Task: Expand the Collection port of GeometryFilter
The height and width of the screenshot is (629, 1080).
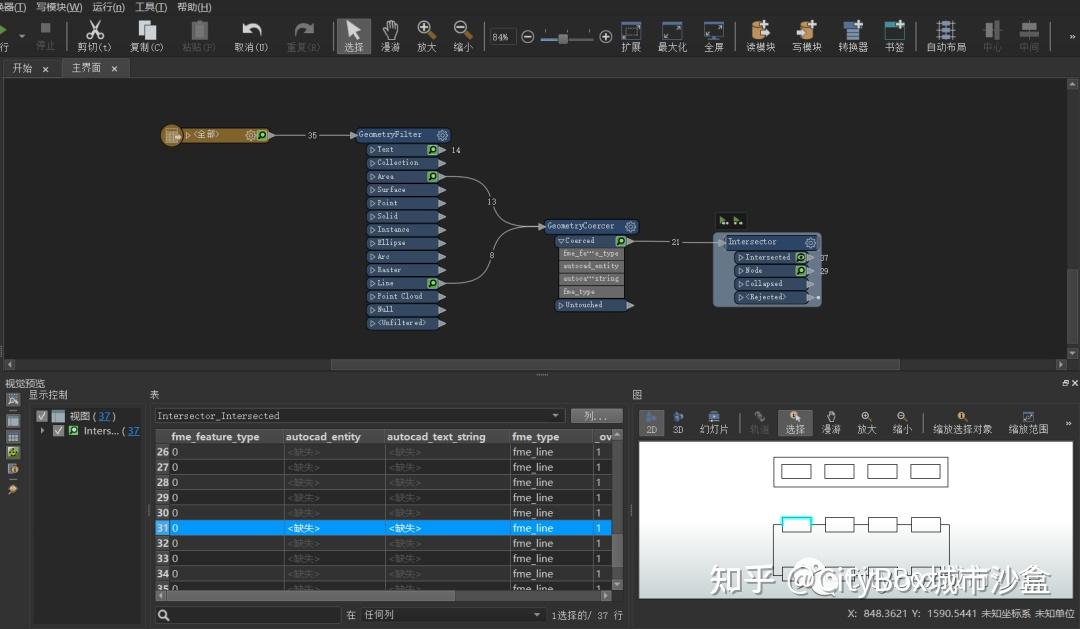Action: 373,163
